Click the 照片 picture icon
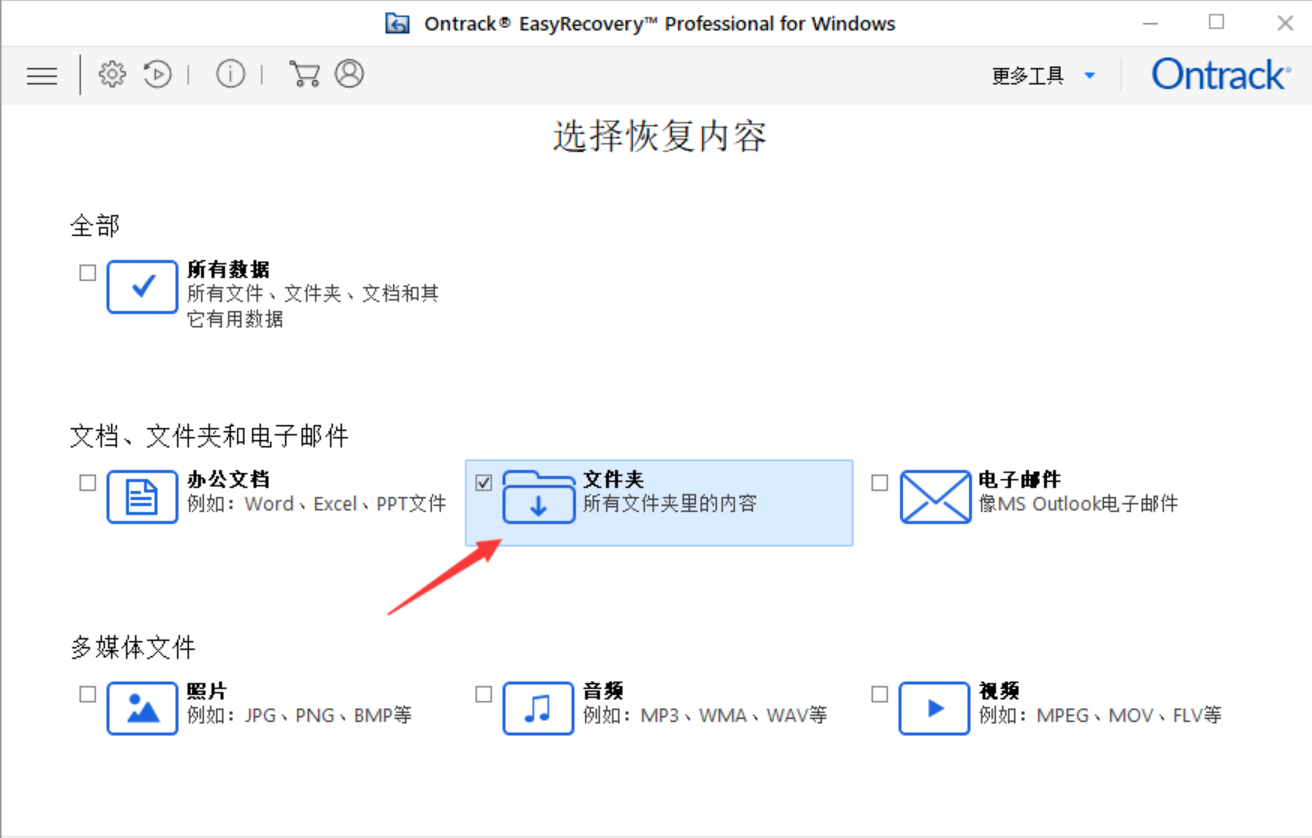The width and height of the screenshot is (1312, 838). coord(142,709)
